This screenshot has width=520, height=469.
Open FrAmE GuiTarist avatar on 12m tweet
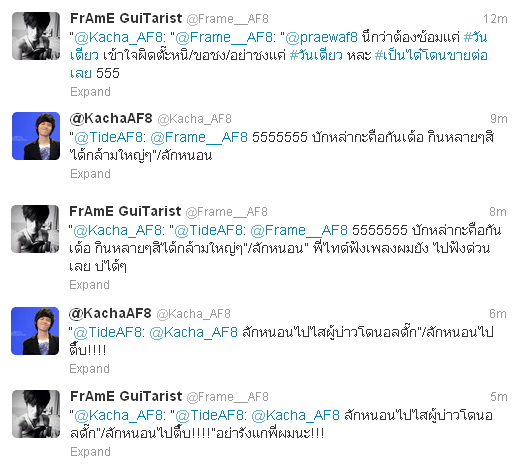tap(36, 36)
